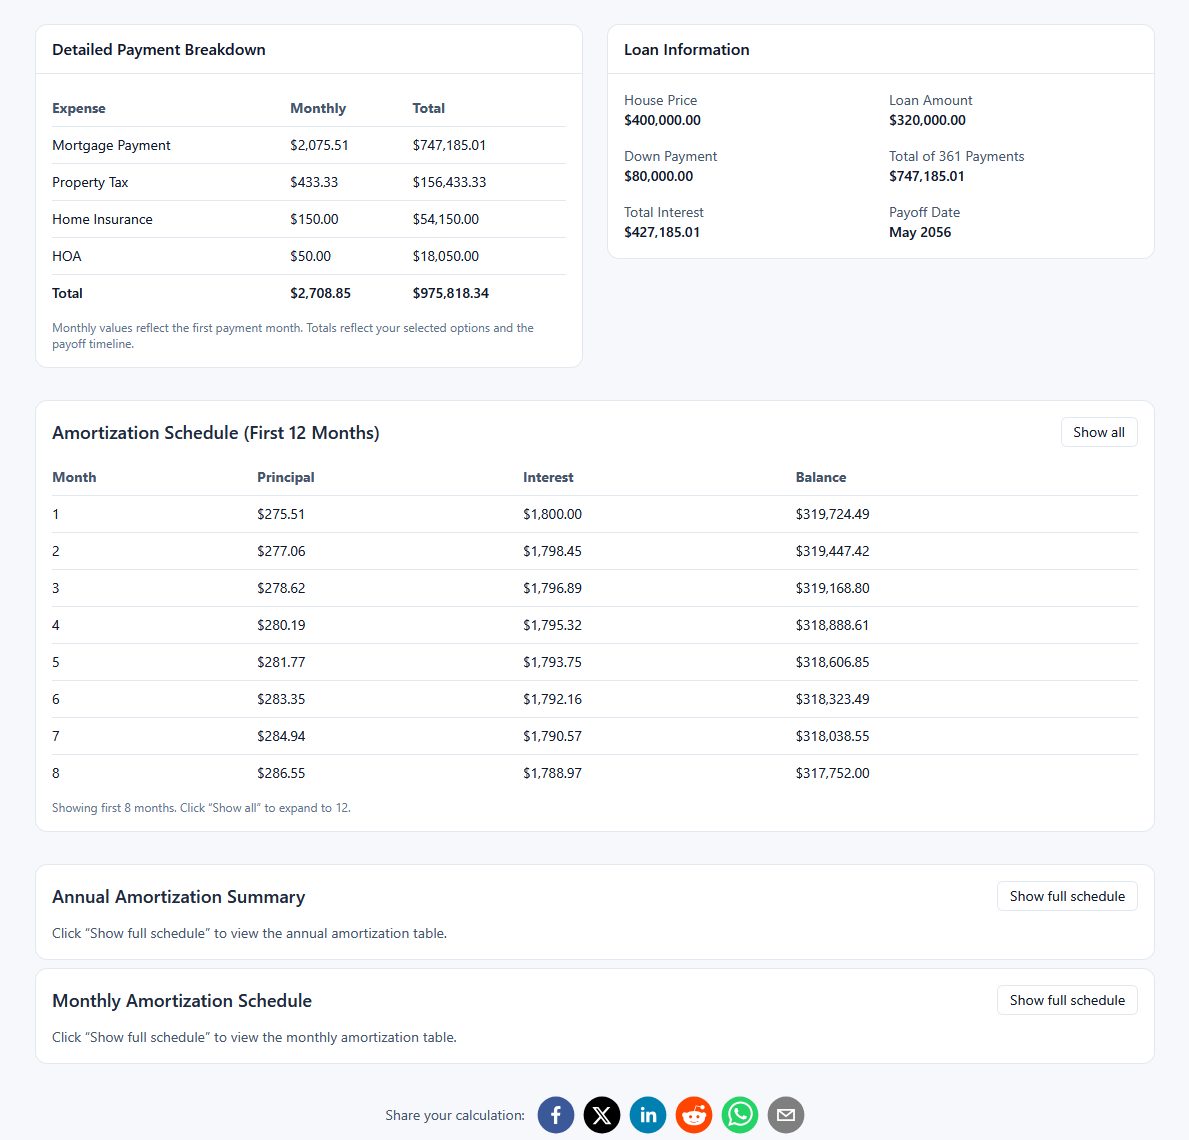This screenshot has width=1189, height=1140.
Task: Send calculation via WhatsApp icon
Action: pyautogui.click(x=740, y=1115)
